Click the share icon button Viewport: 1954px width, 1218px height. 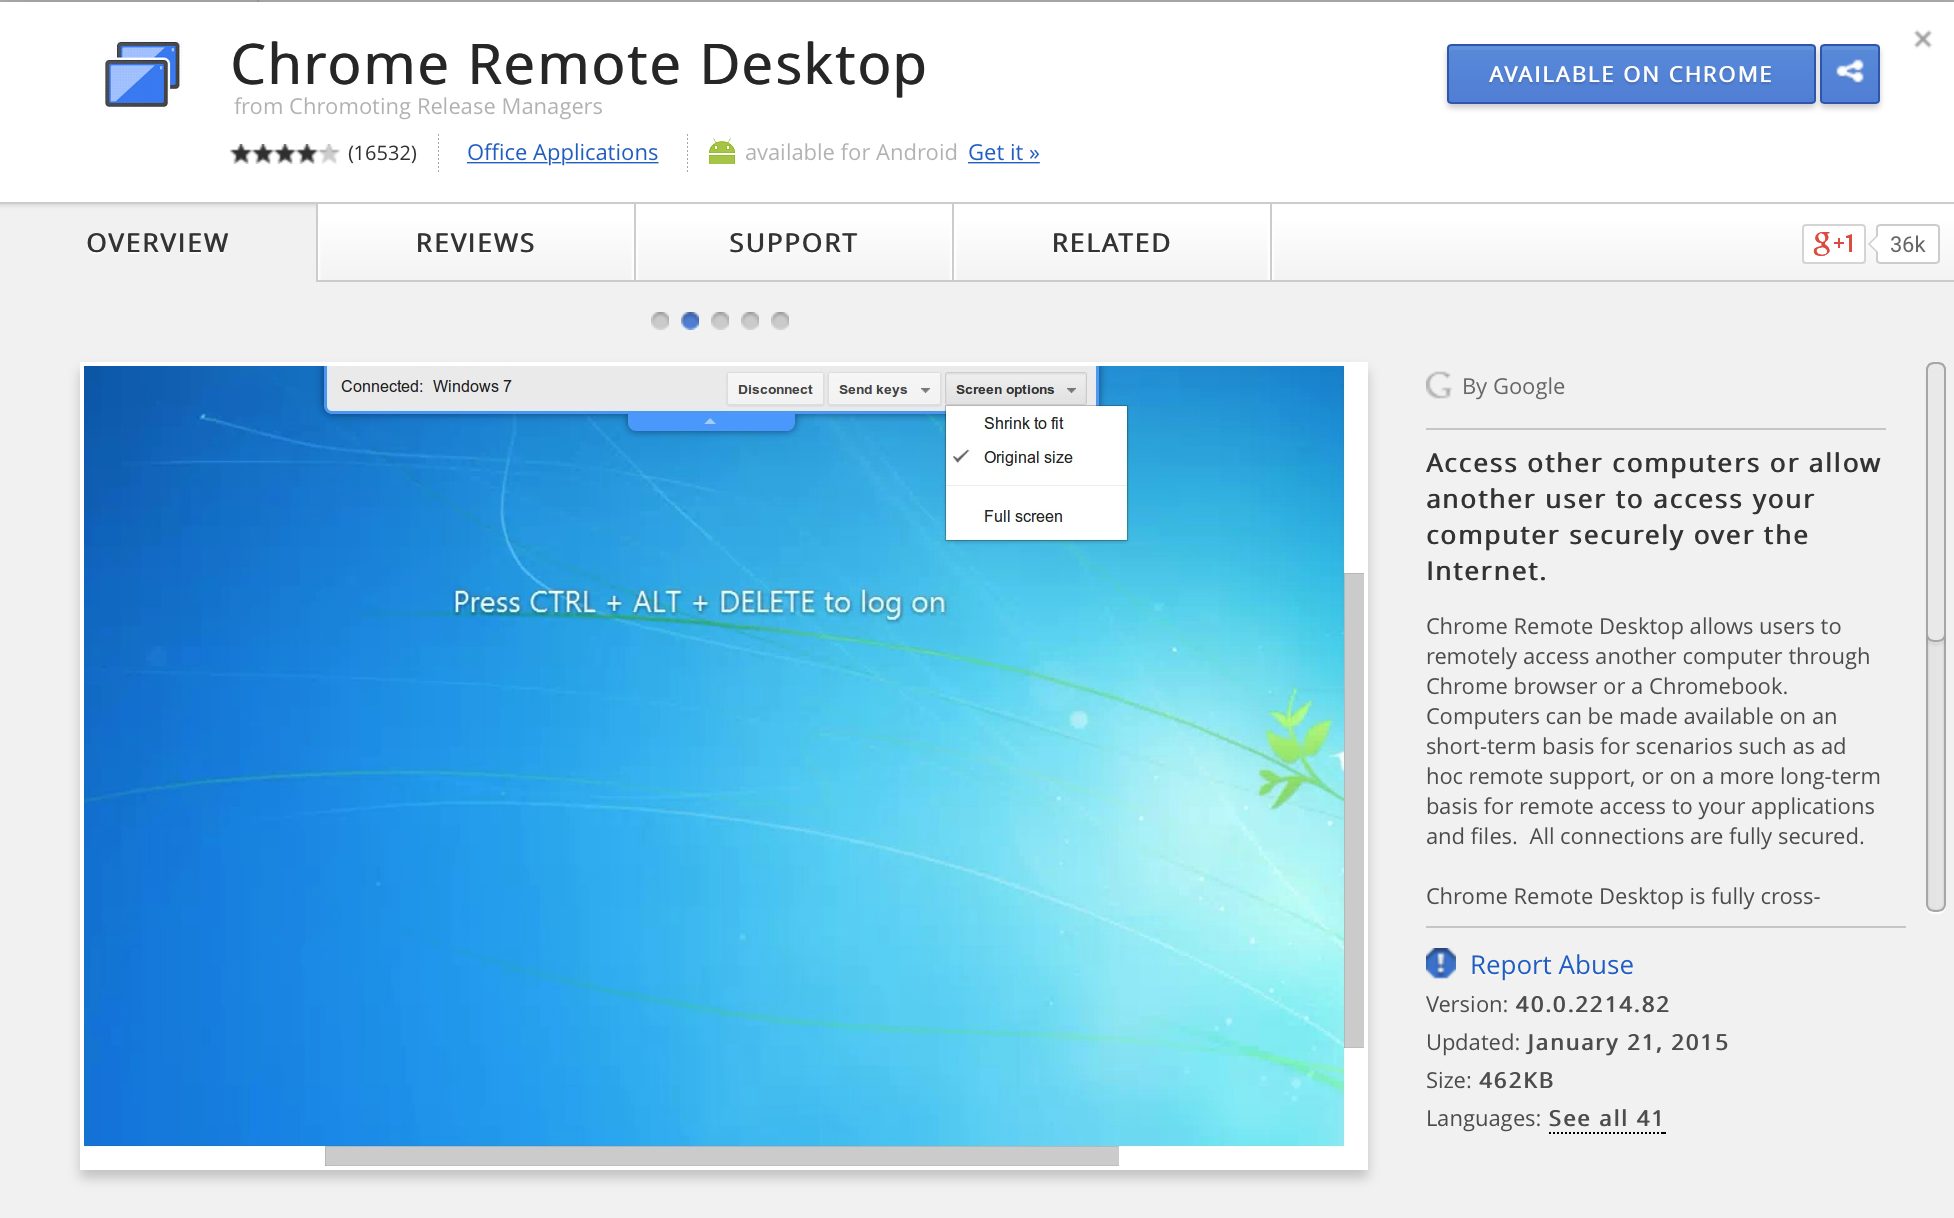1849,73
